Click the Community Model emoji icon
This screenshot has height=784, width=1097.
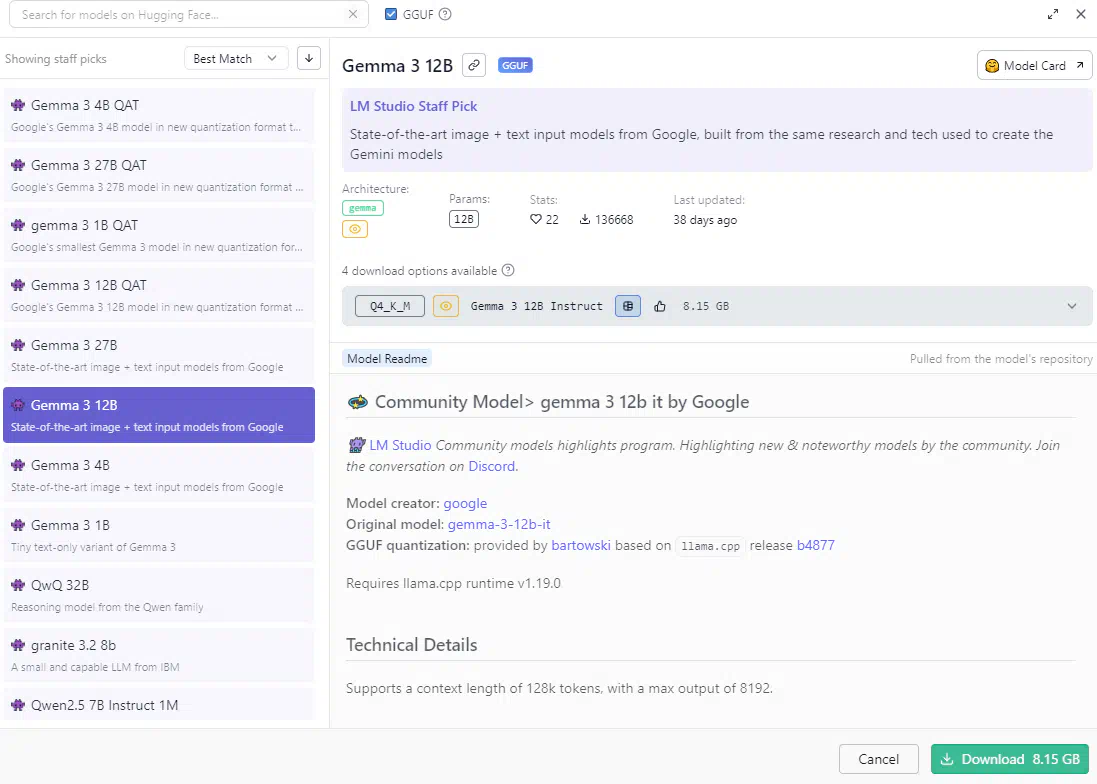tap(358, 402)
